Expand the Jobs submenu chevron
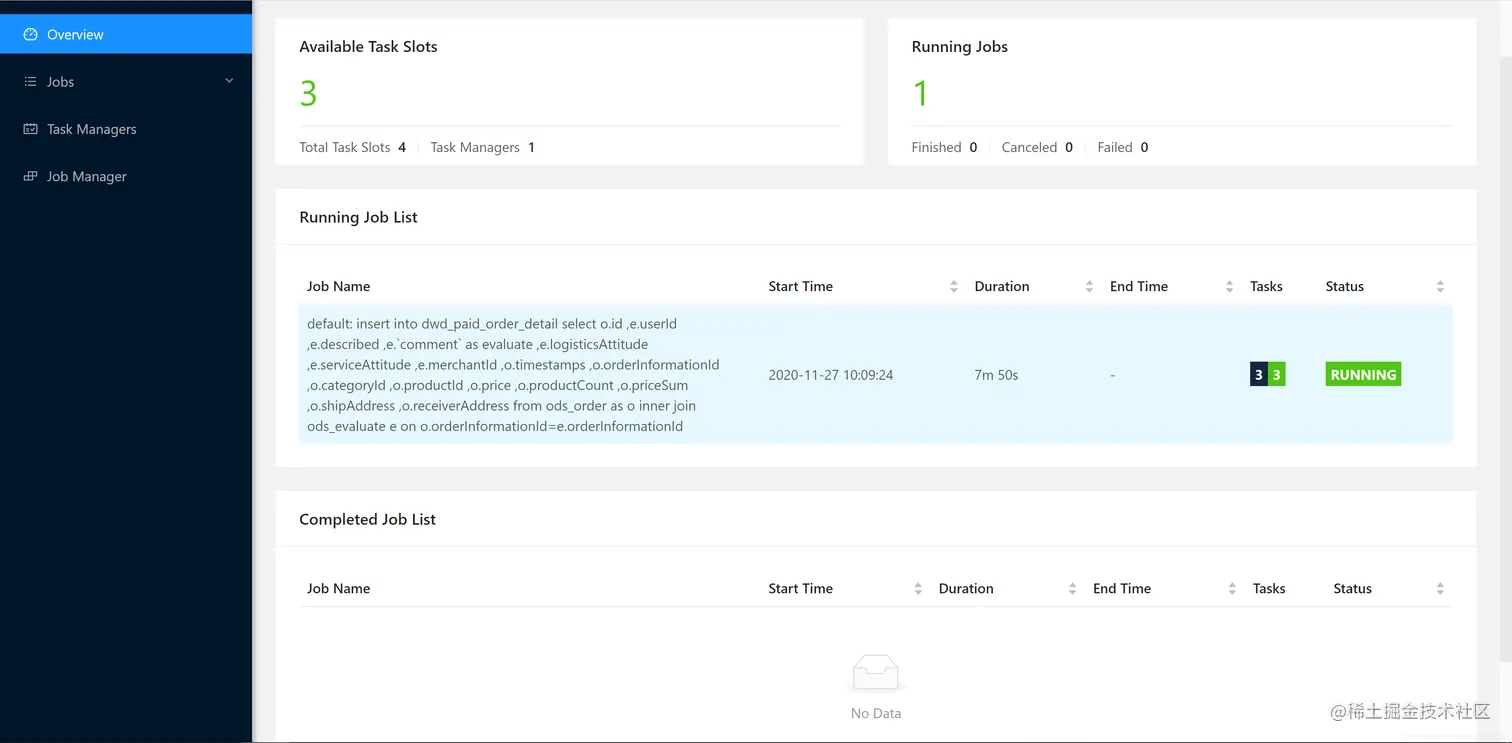This screenshot has height=743, width=1512. 229,81
